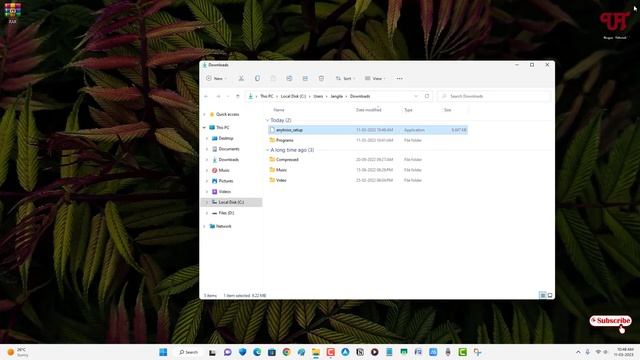Click the Search Downloads field
The width and height of the screenshot is (640, 360).
(494, 96)
